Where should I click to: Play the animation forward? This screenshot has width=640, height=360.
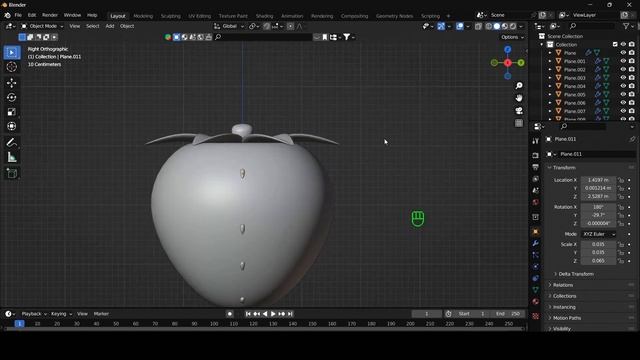273,314
